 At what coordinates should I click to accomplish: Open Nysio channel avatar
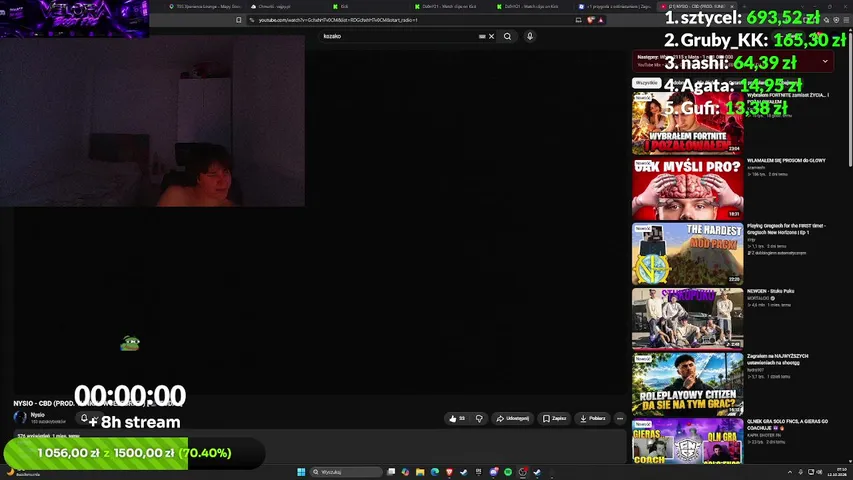[20, 417]
